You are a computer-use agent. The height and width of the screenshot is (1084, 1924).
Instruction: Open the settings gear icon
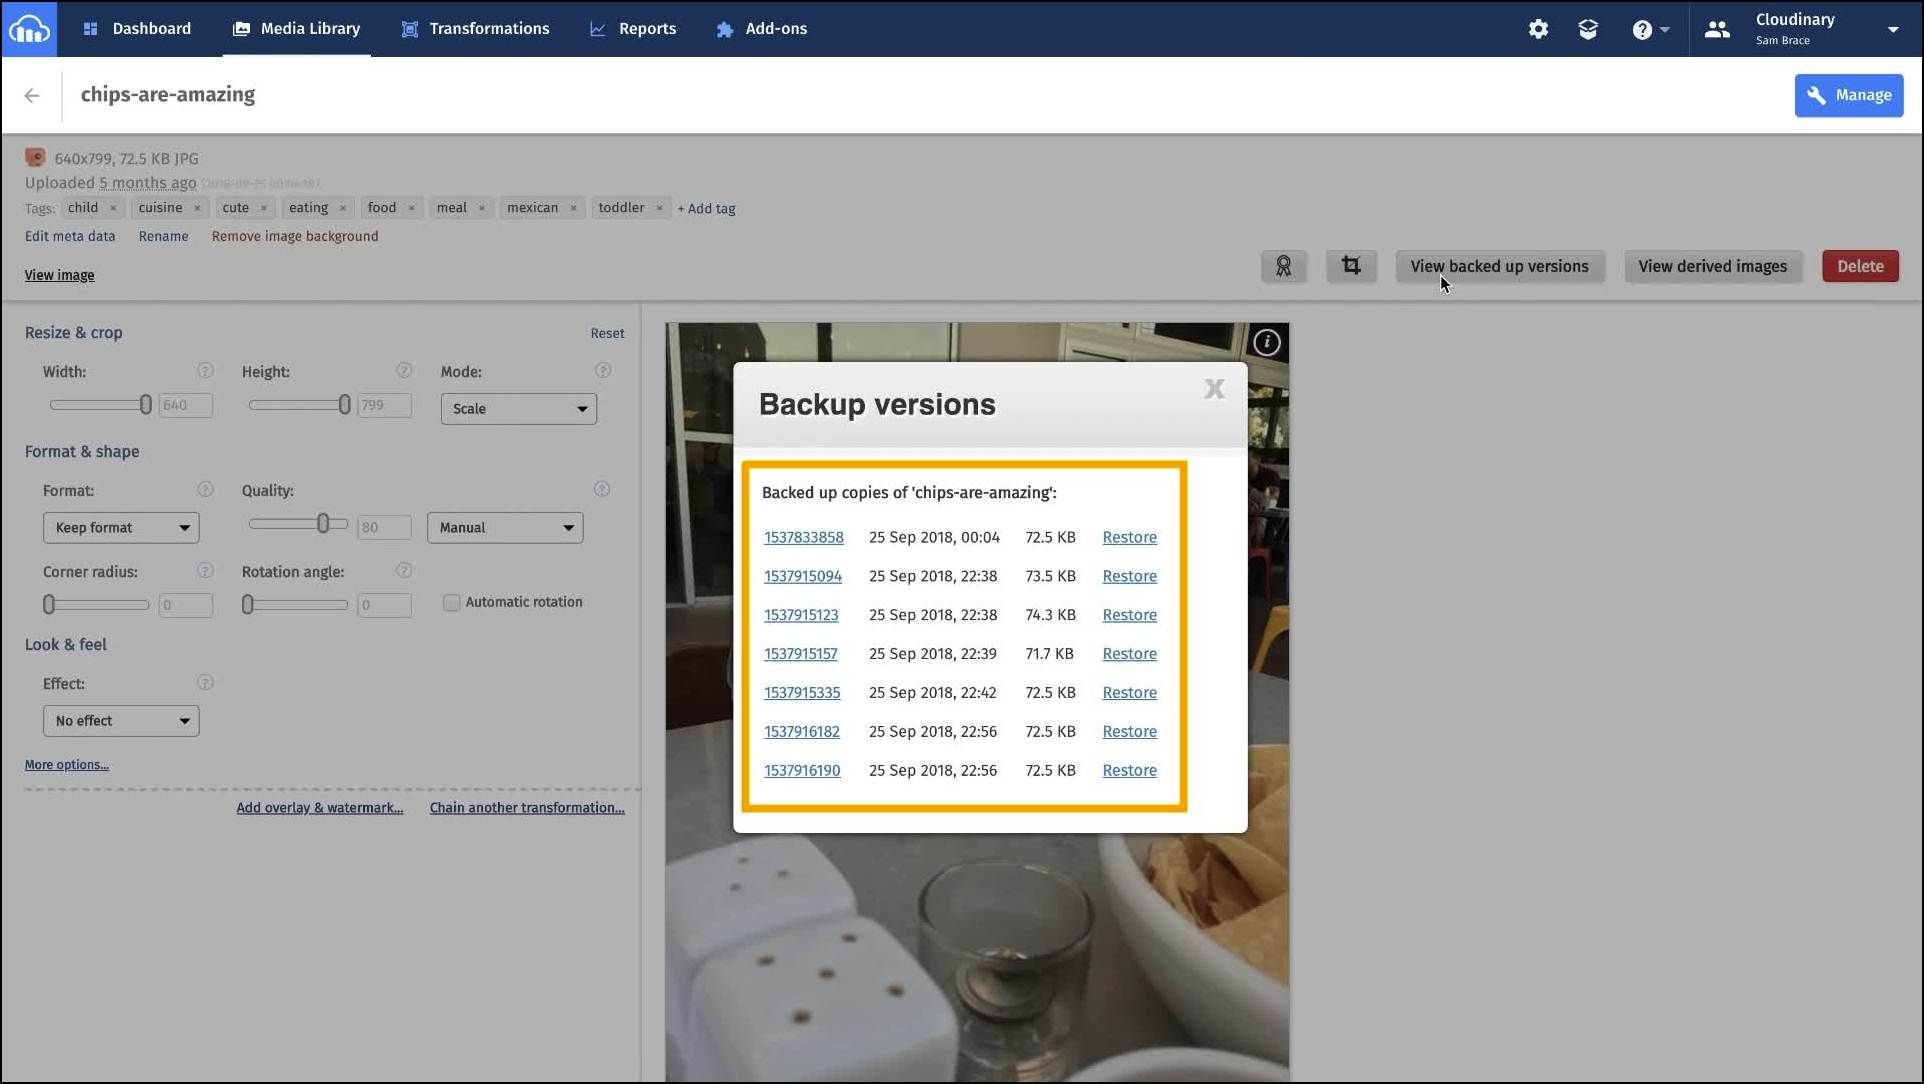click(1538, 29)
